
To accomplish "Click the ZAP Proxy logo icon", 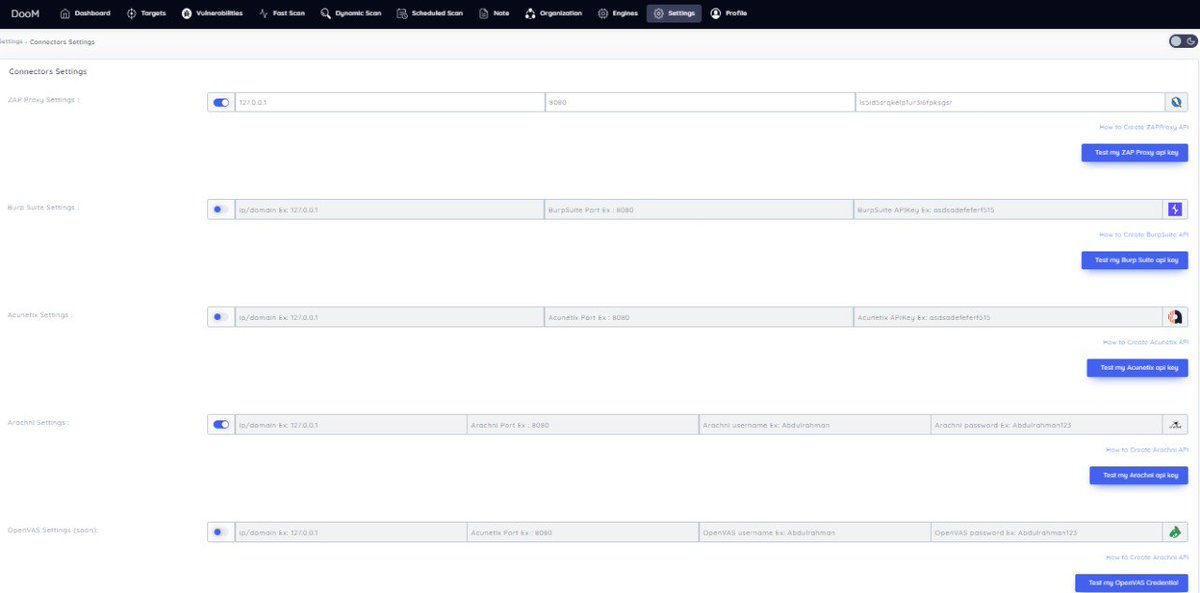I will pyautogui.click(x=1177, y=102).
